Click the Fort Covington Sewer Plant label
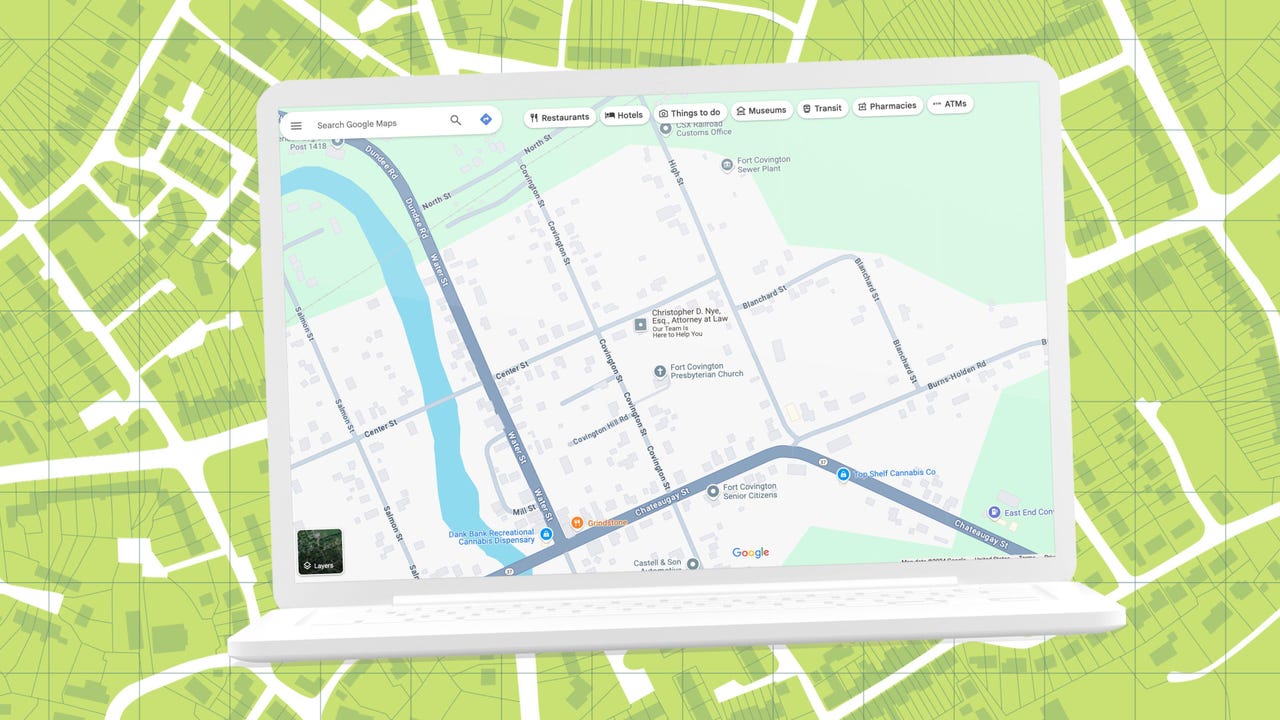This screenshot has width=1280, height=720. pos(764,164)
